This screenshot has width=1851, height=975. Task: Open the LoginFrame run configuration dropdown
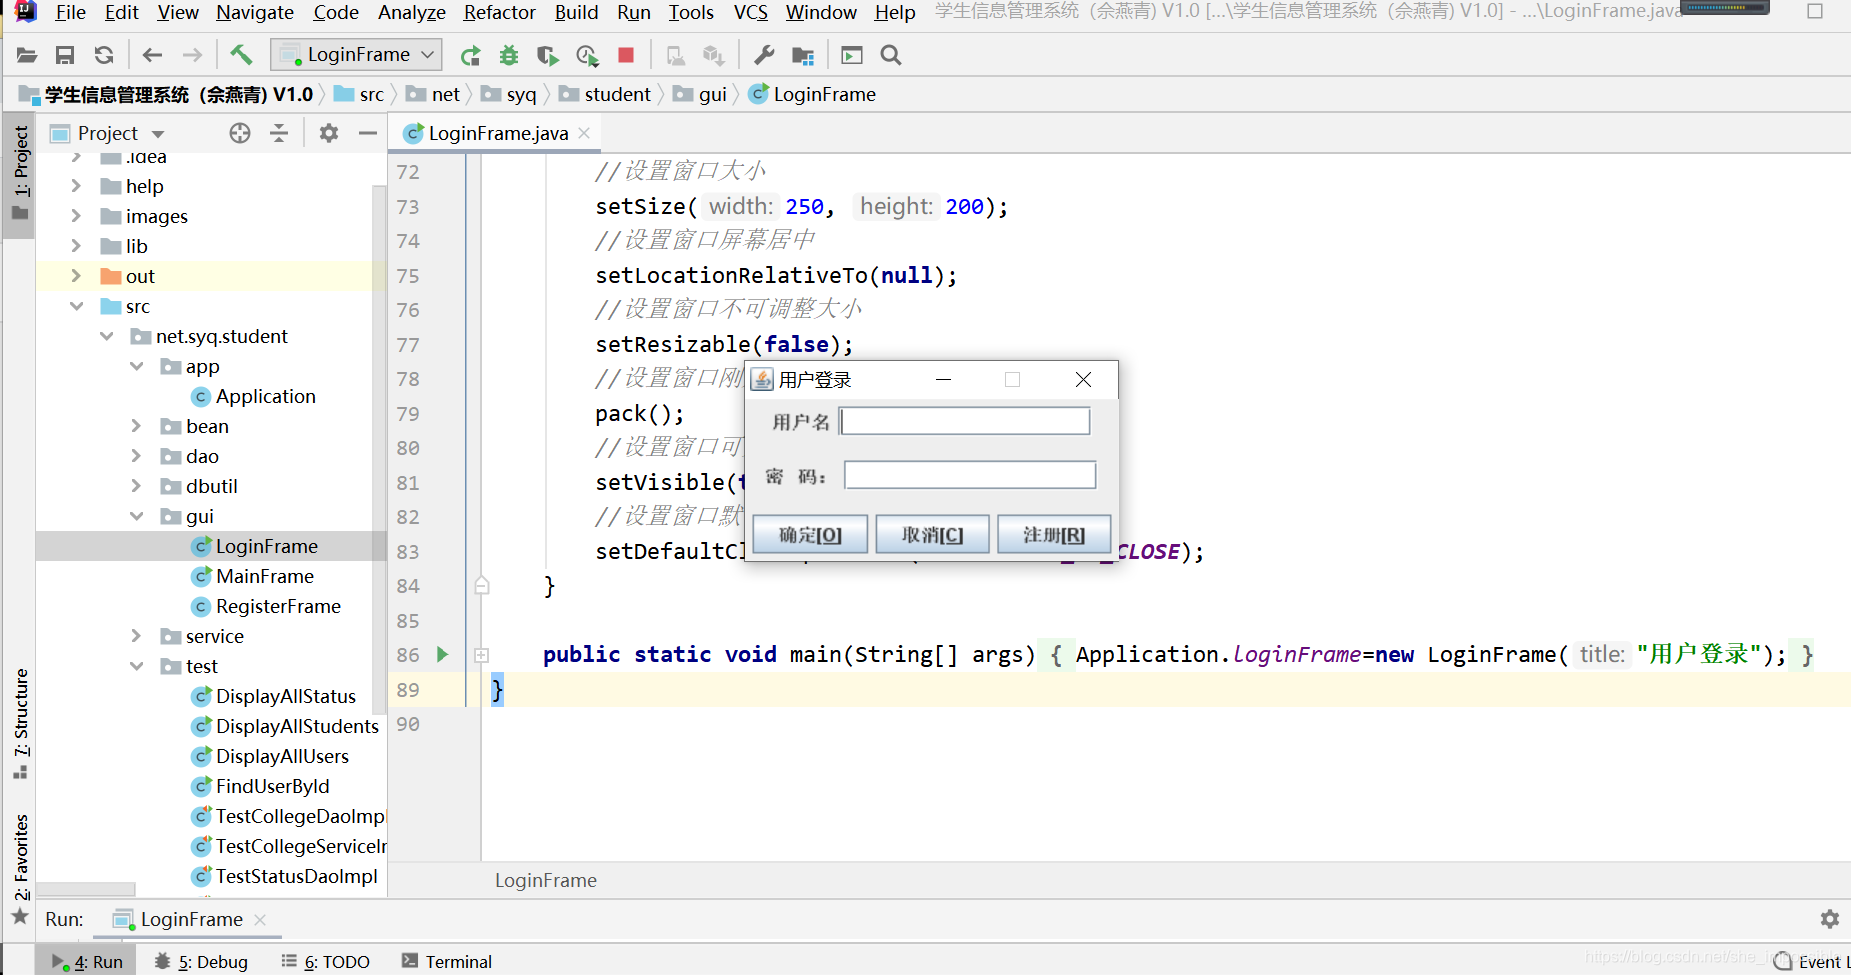coord(357,55)
